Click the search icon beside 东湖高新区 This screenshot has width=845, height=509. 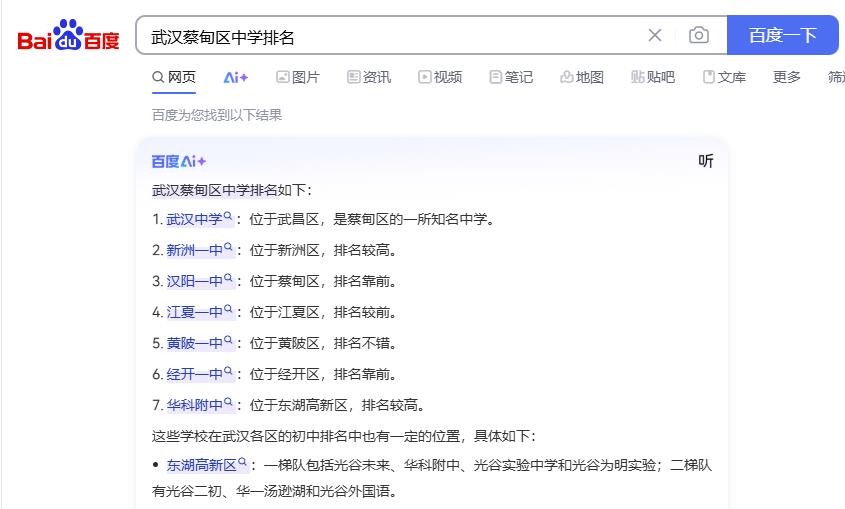243,462
